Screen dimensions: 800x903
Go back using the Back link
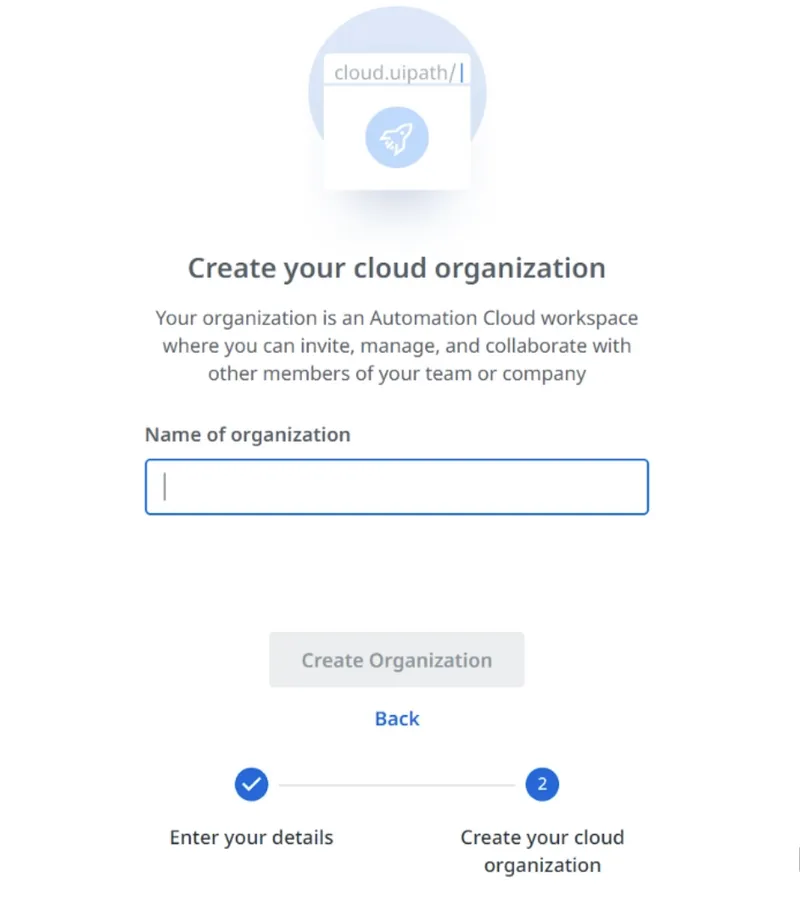point(397,719)
